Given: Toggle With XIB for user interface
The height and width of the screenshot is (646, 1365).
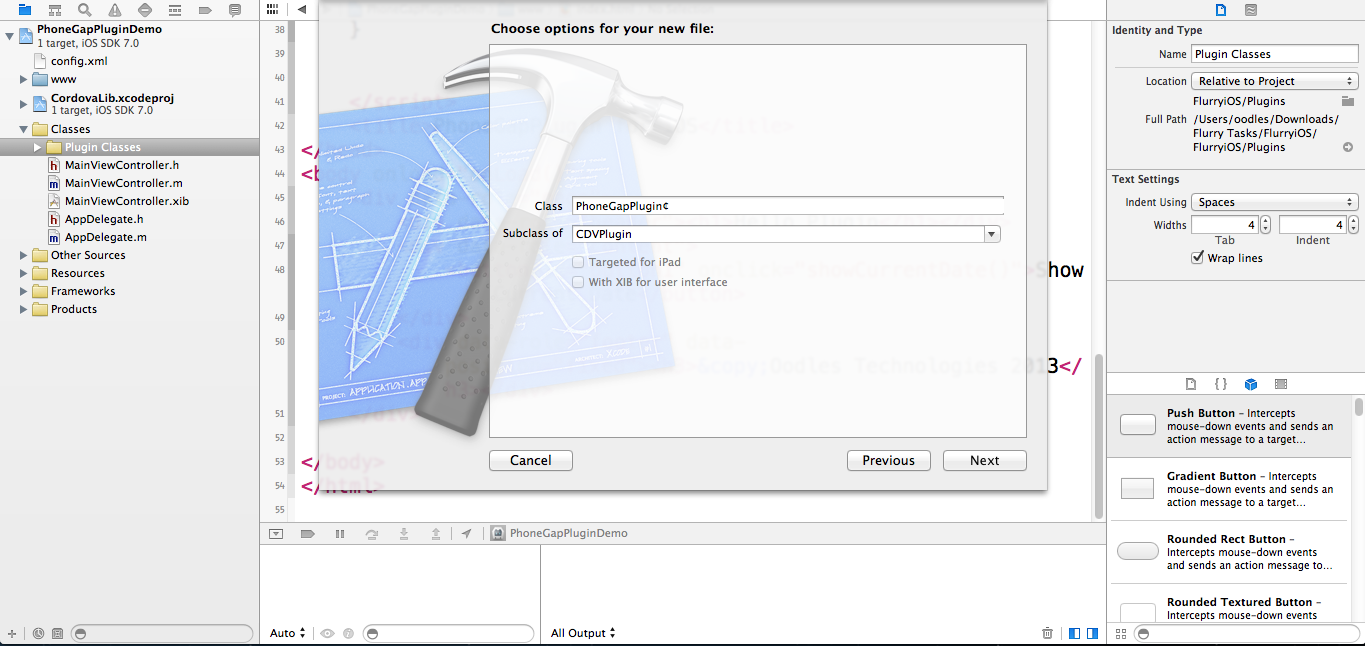Looking at the screenshot, I should click(578, 282).
